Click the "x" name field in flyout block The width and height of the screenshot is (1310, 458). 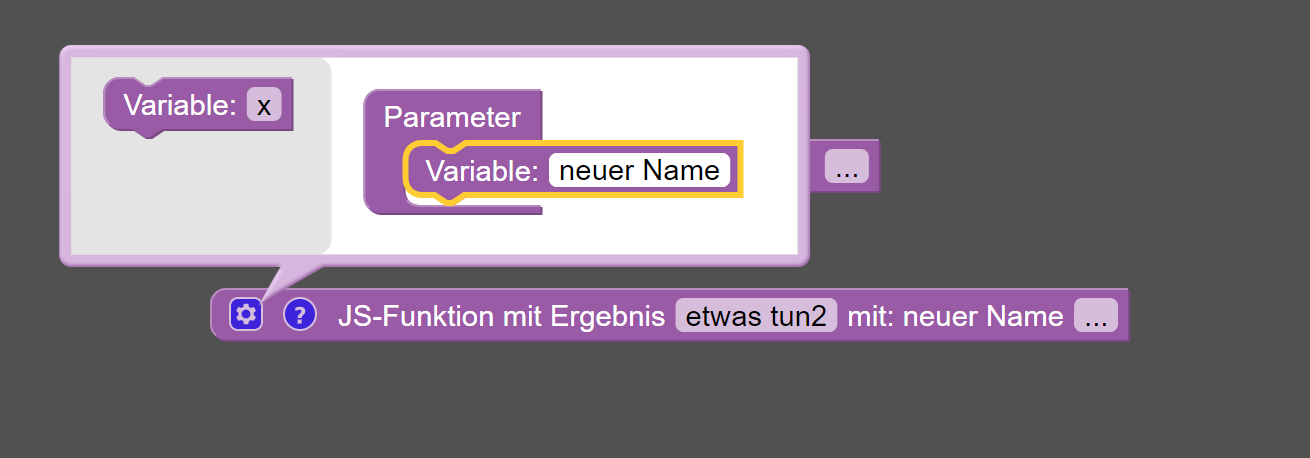263,105
